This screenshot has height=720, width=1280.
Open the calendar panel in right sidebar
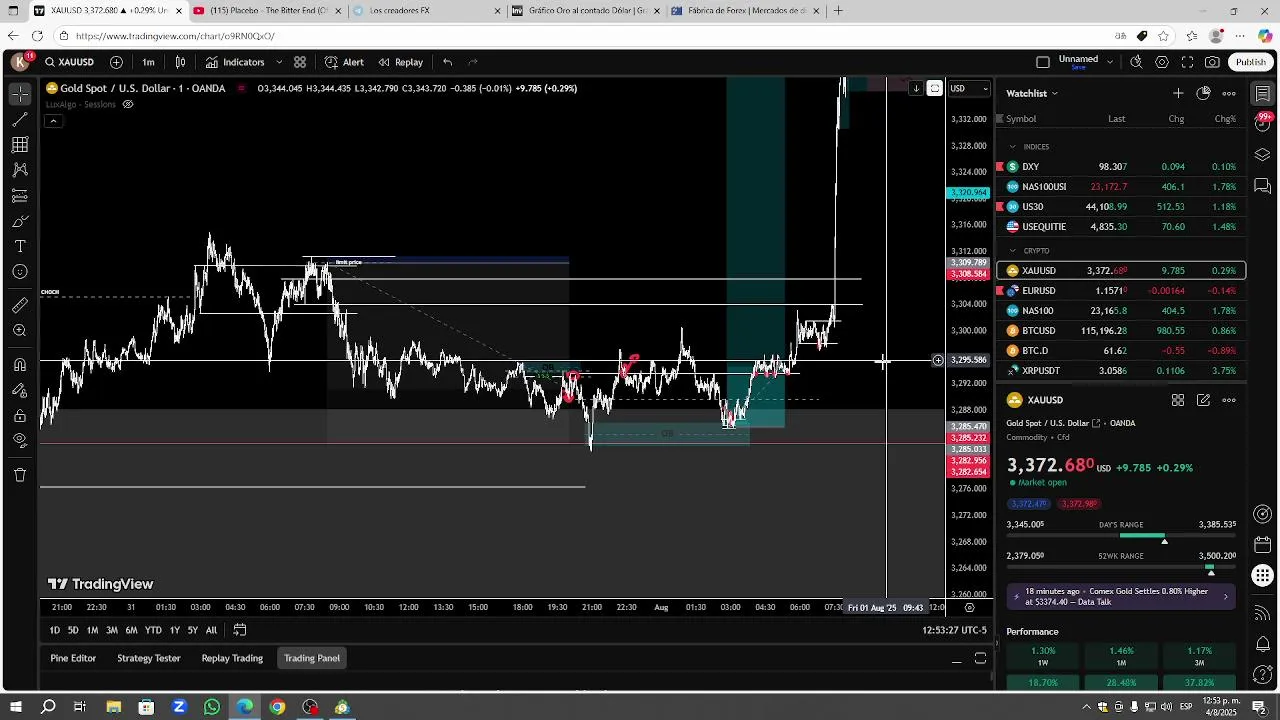point(1263,545)
